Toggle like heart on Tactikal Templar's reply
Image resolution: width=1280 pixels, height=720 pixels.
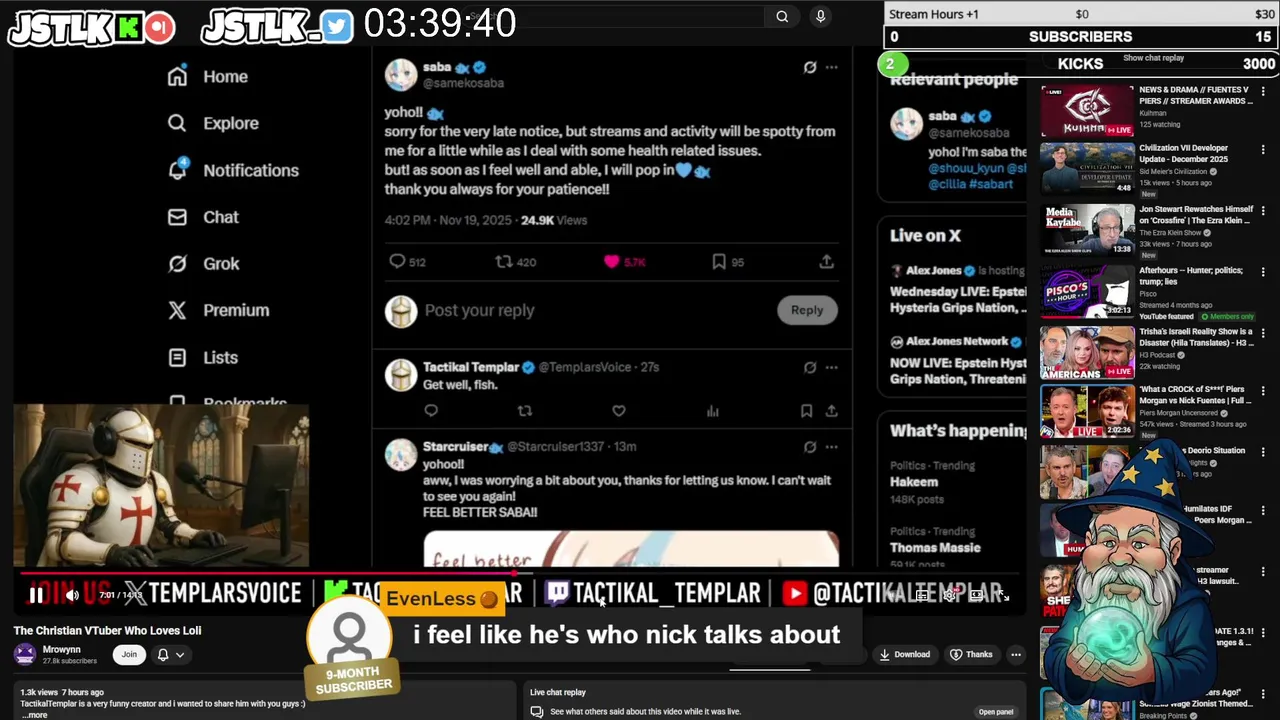pos(618,411)
